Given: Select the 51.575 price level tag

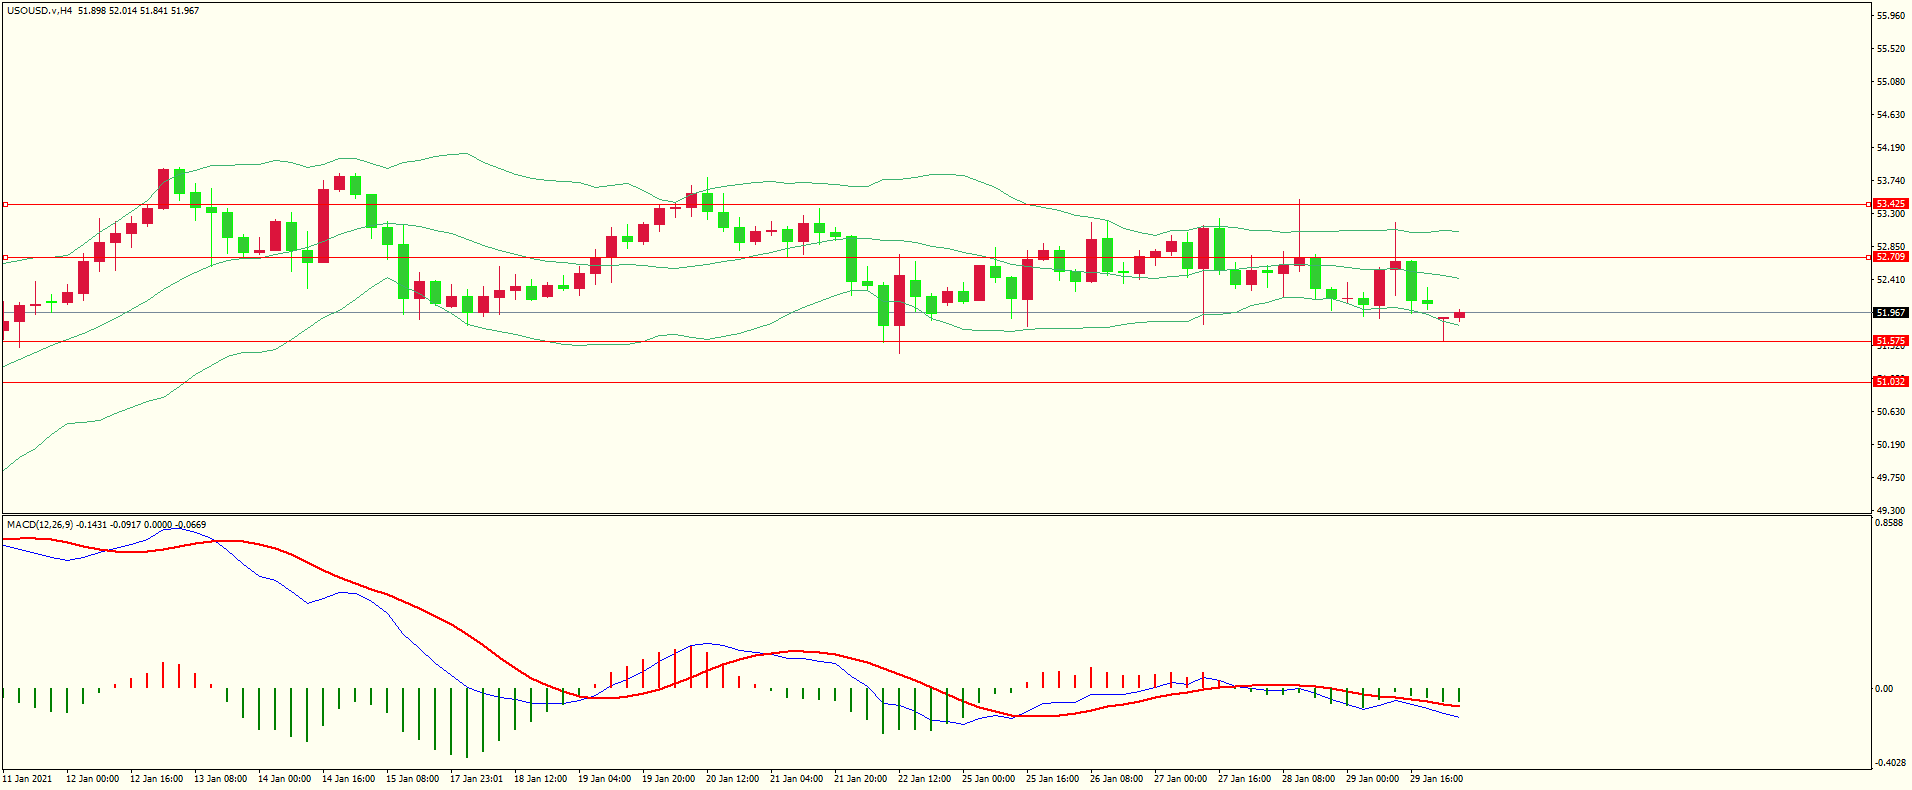Looking at the screenshot, I should (1890, 341).
